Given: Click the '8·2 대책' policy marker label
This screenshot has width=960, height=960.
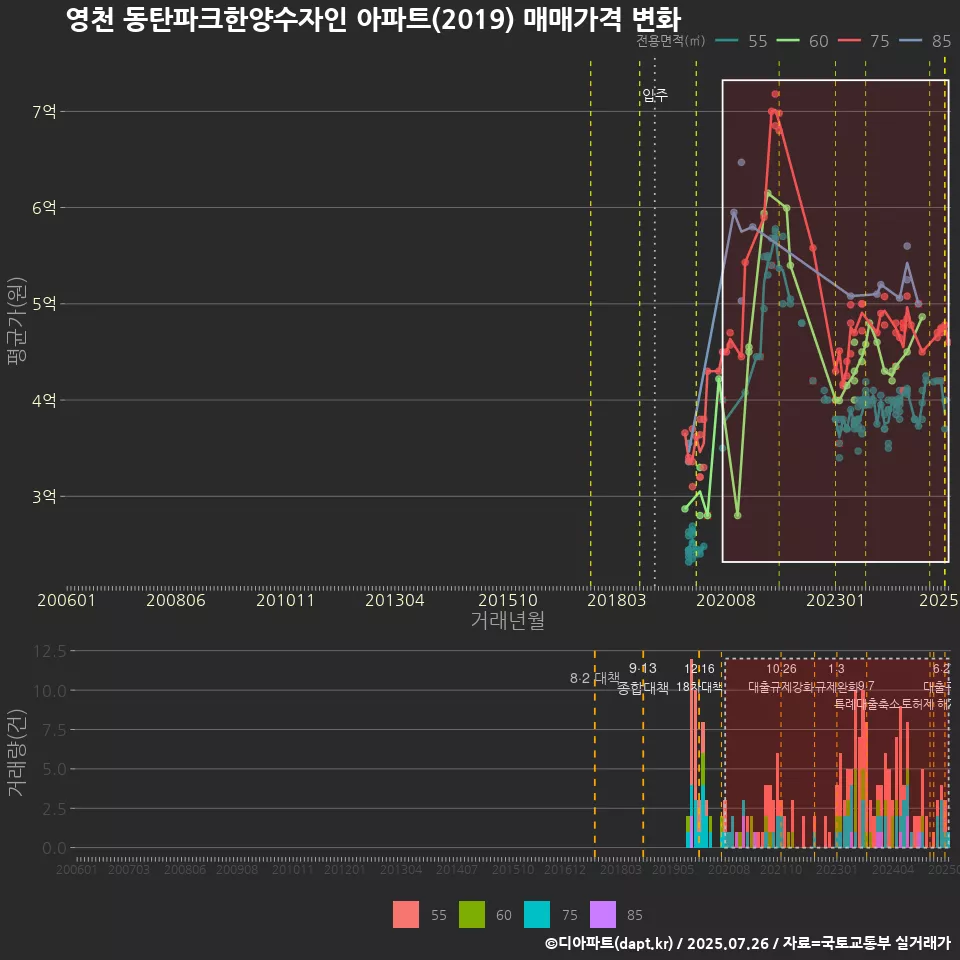Looking at the screenshot, I should [594, 678].
